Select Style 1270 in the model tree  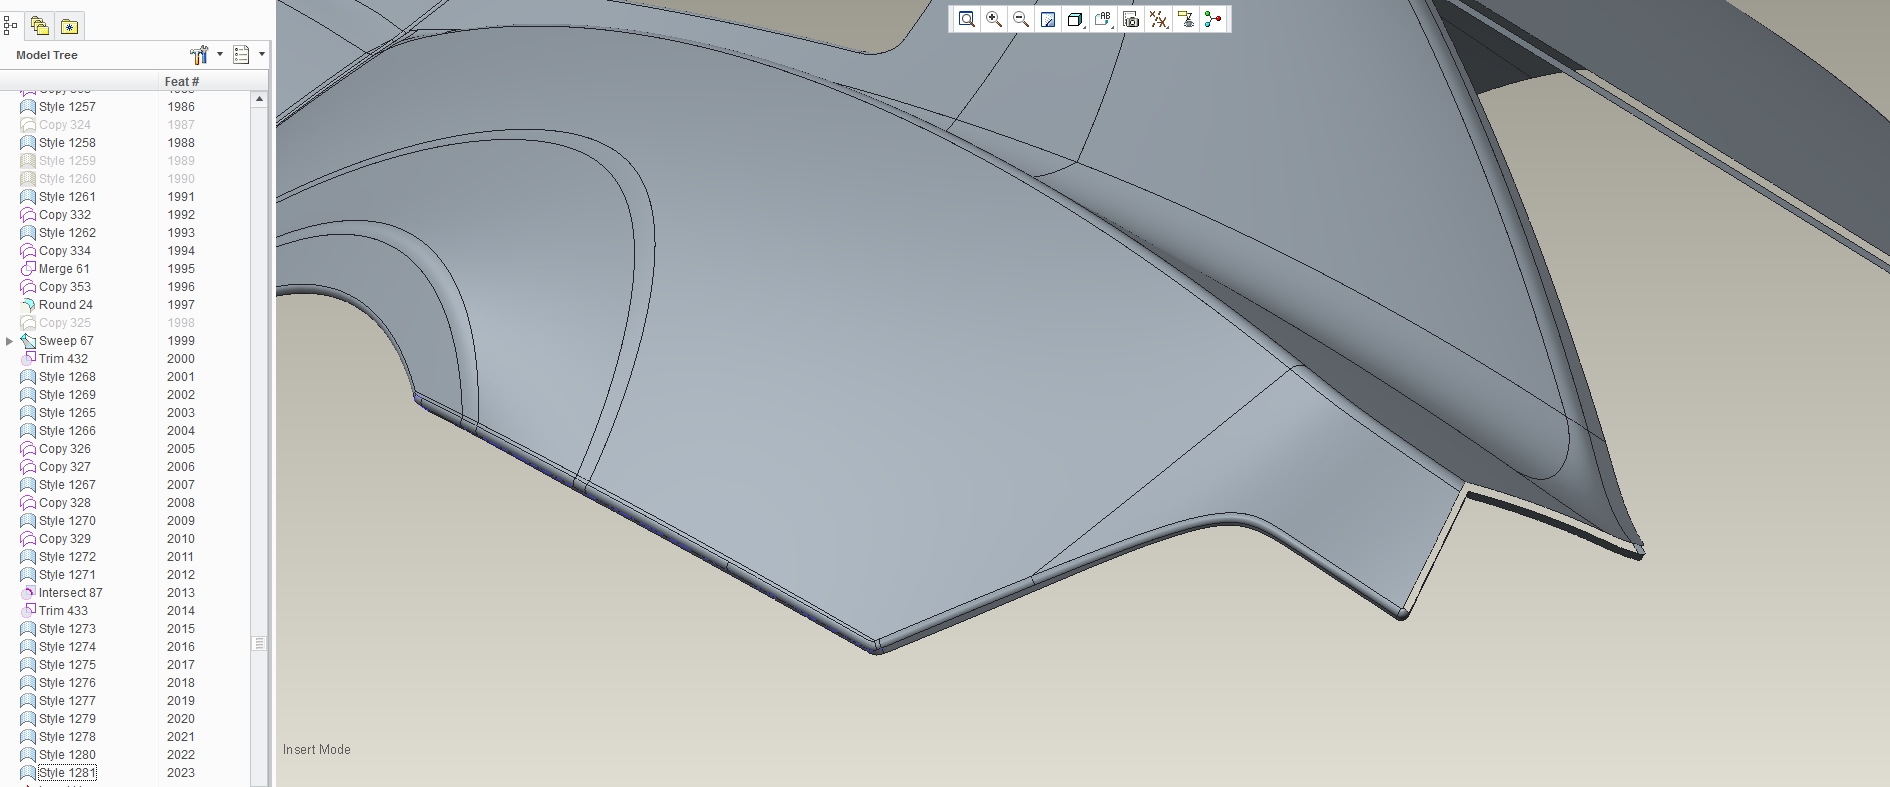point(67,521)
